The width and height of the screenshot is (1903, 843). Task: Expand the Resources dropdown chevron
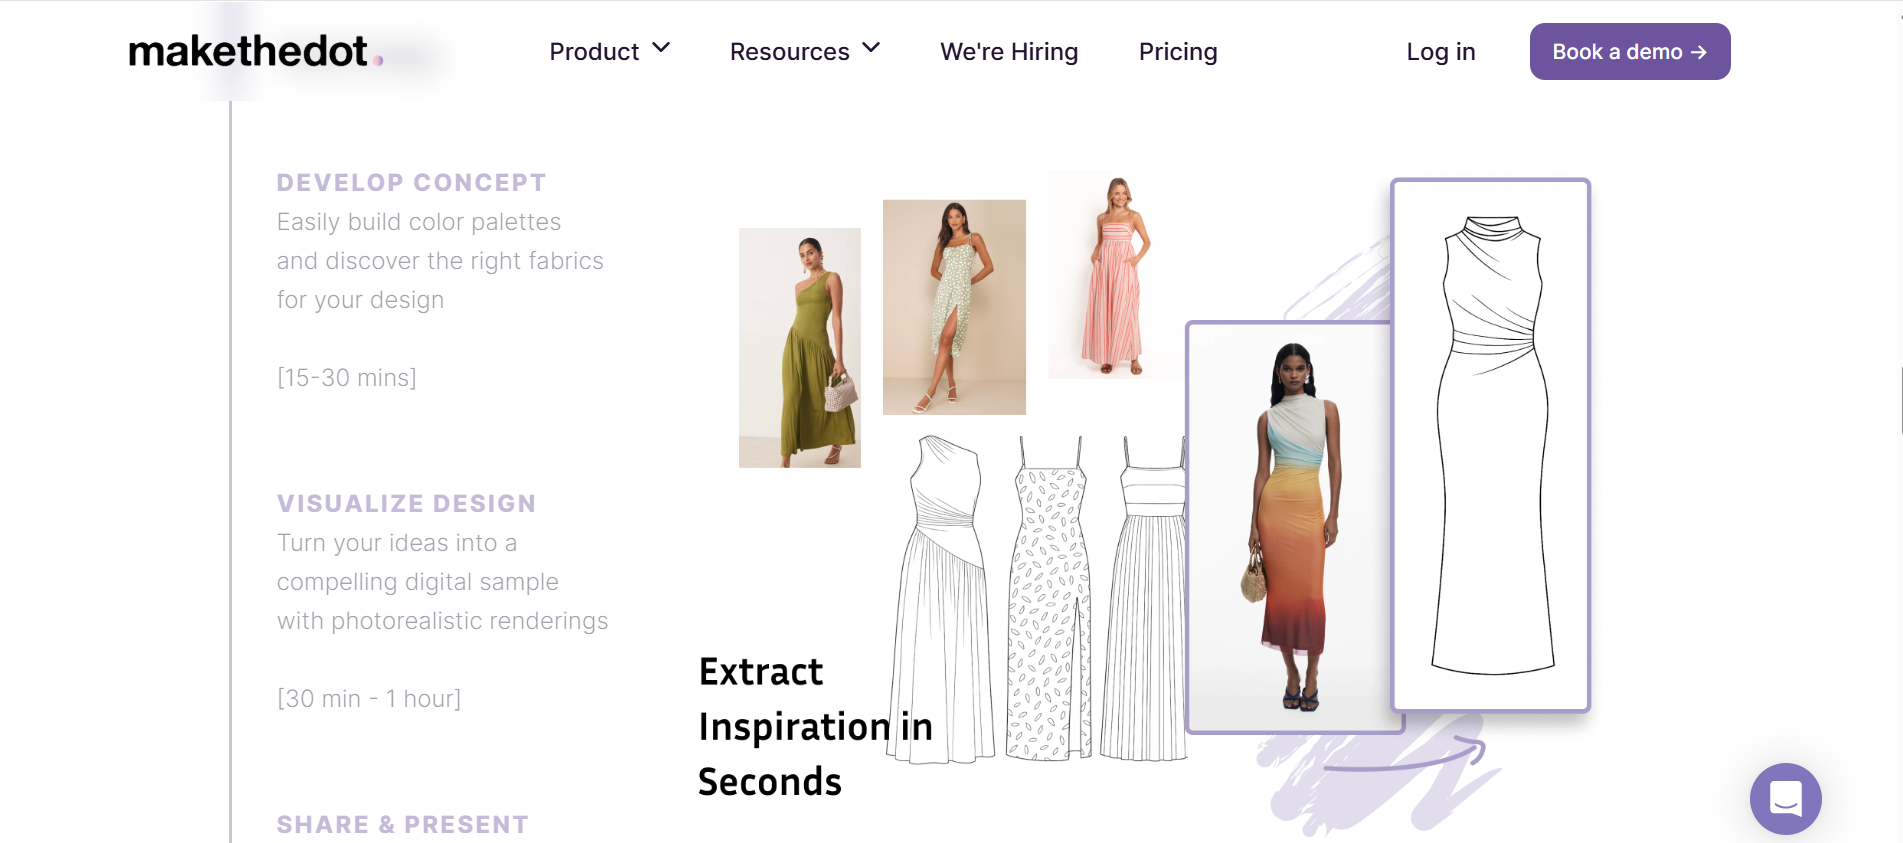[871, 48]
